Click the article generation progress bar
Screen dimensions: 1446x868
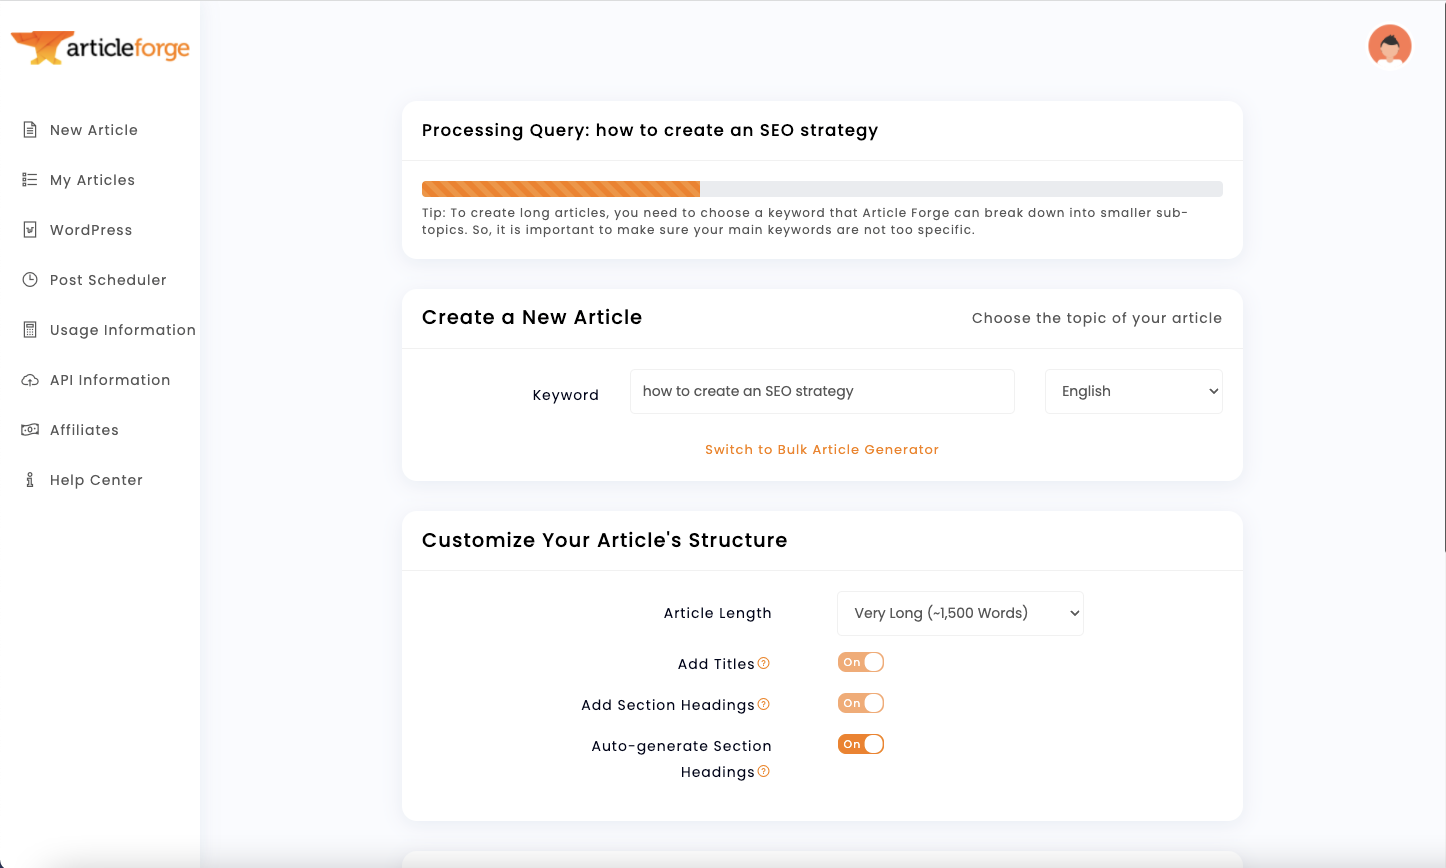(x=822, y=188)
